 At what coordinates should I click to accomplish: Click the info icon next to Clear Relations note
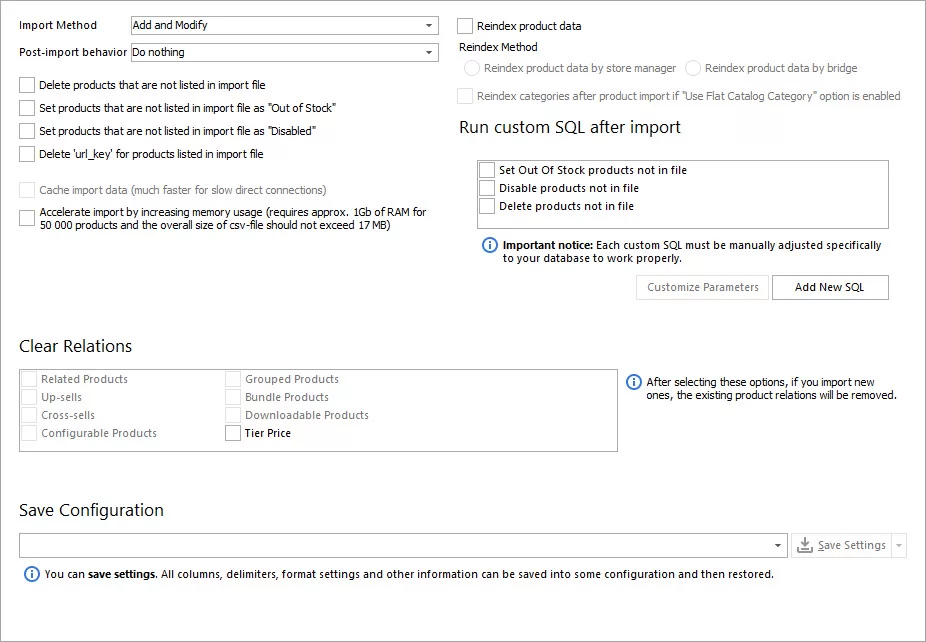[x=633, y=382]
